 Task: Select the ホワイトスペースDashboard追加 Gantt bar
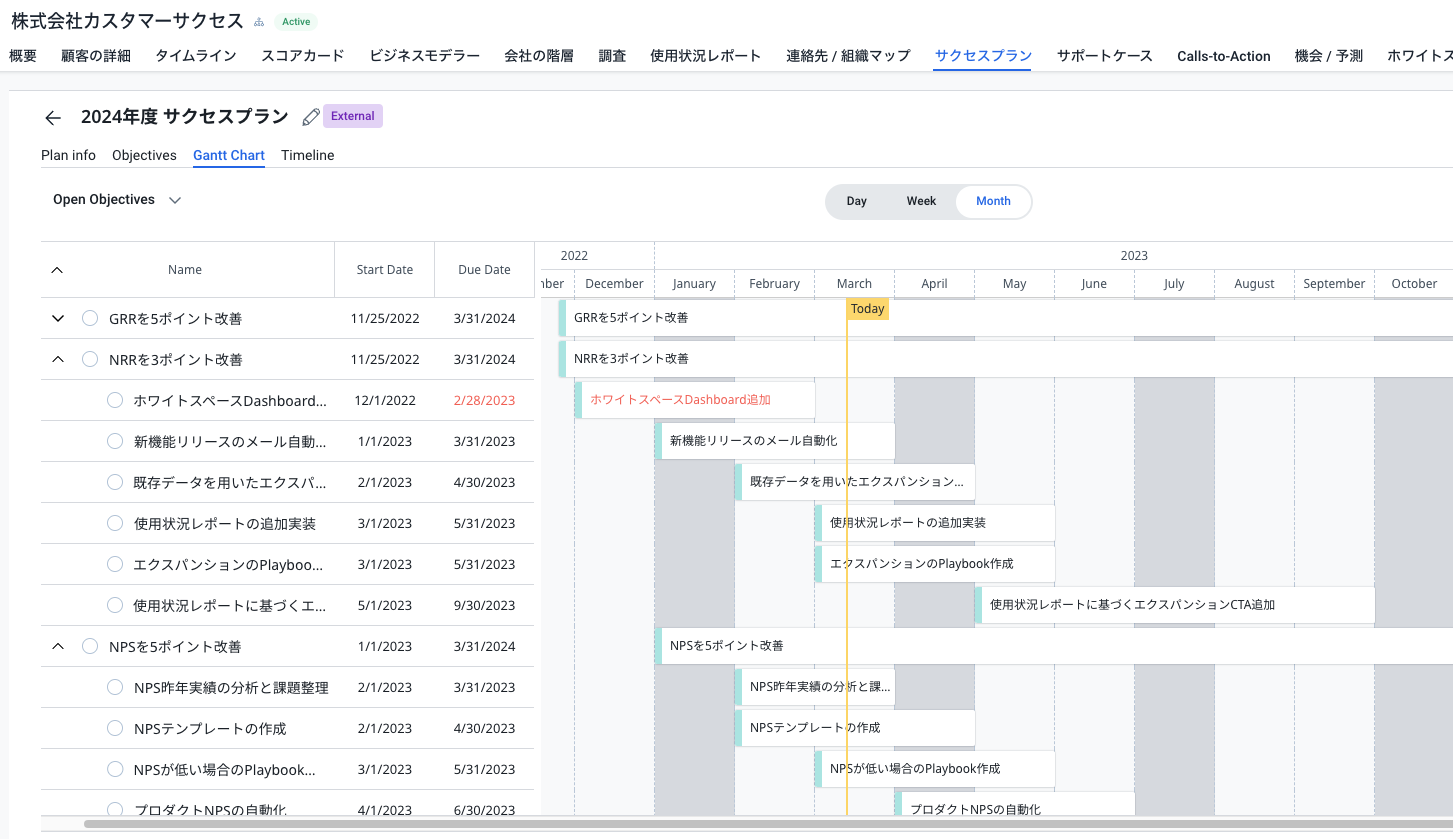tap(695, 400)
